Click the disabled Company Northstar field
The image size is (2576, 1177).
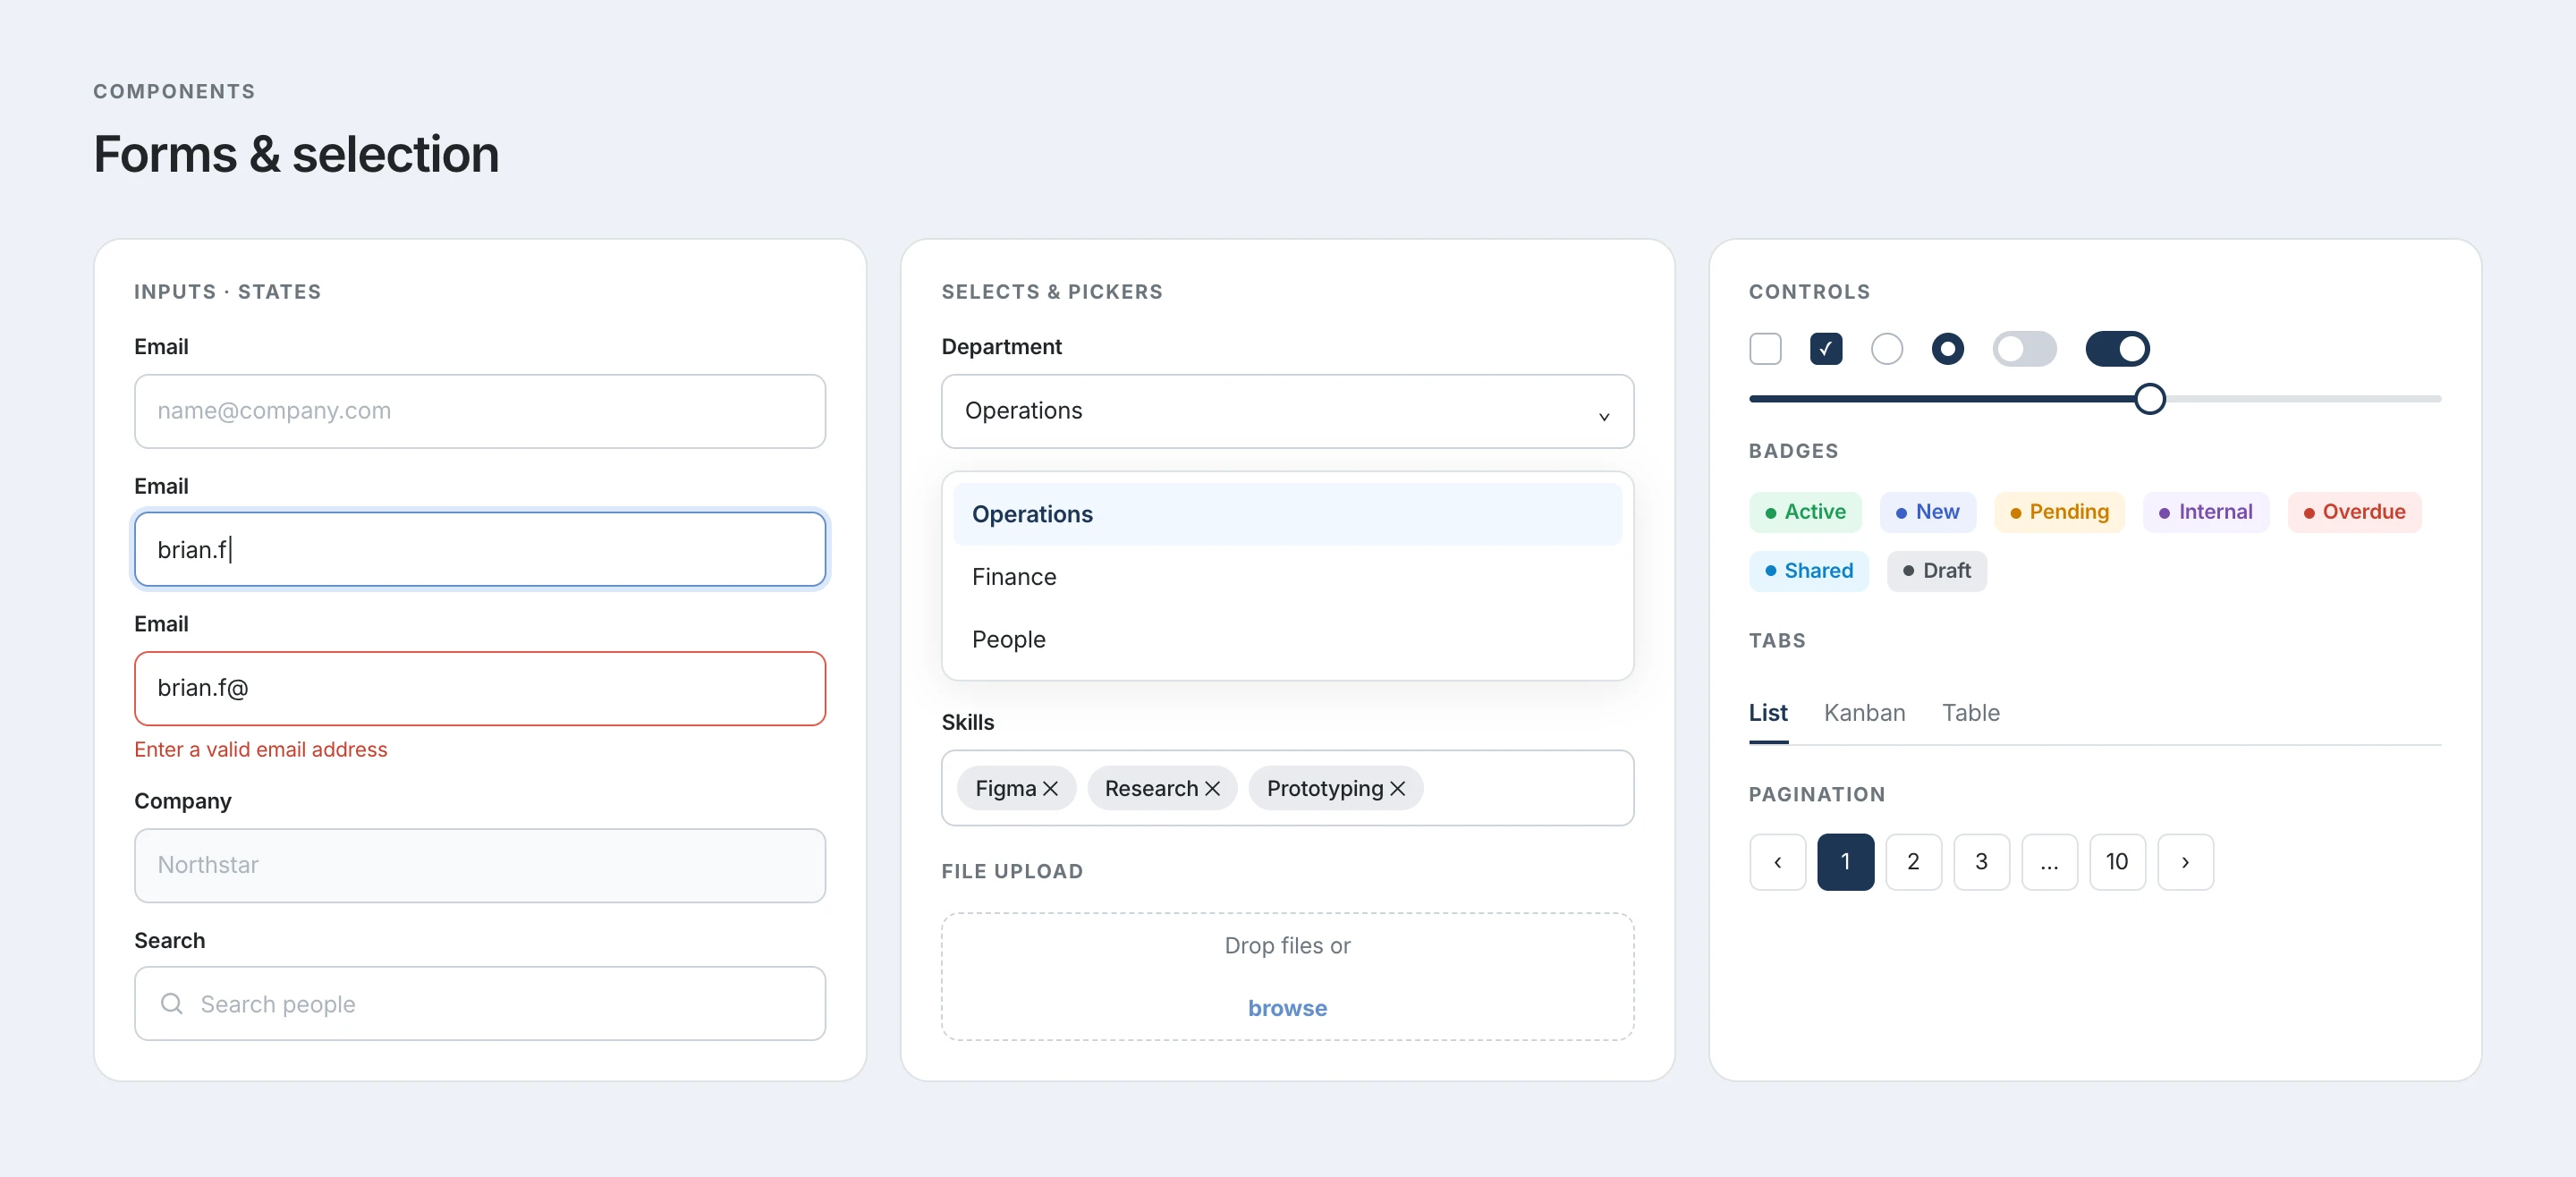[x=480, y=865]
